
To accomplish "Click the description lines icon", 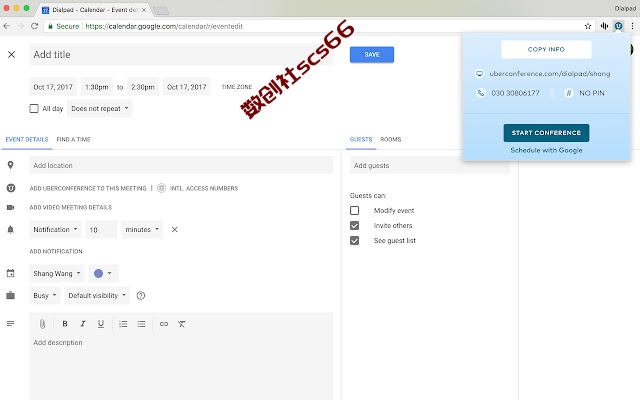I will pyautogui.click(x=11, y=324).
